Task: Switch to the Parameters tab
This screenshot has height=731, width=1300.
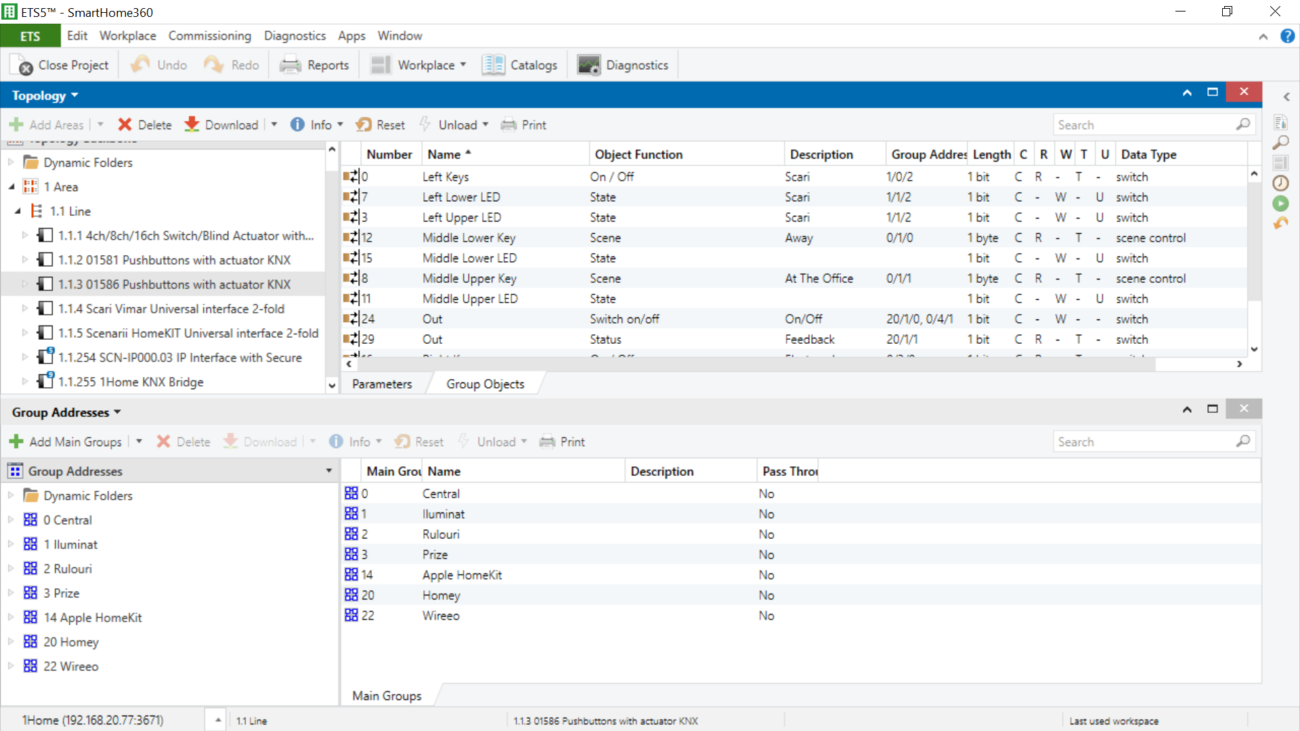Action: (382, 384)
